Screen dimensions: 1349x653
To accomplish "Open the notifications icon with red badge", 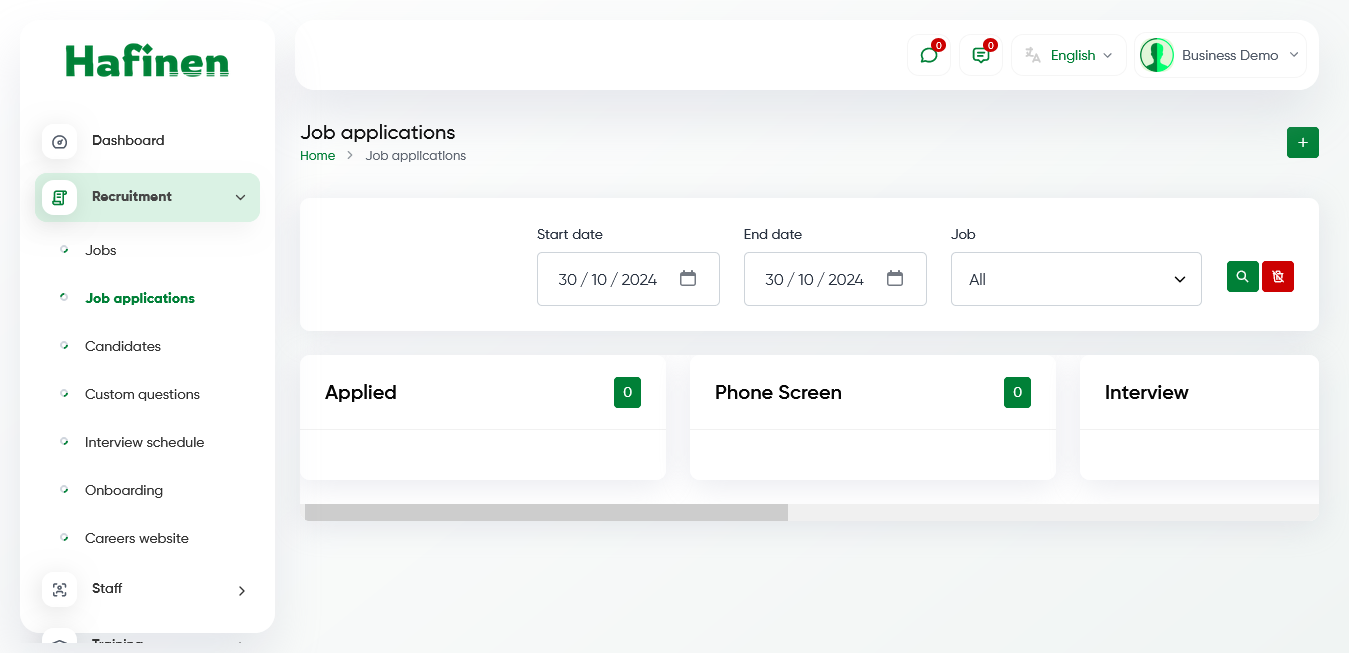I will coord(980,55).
